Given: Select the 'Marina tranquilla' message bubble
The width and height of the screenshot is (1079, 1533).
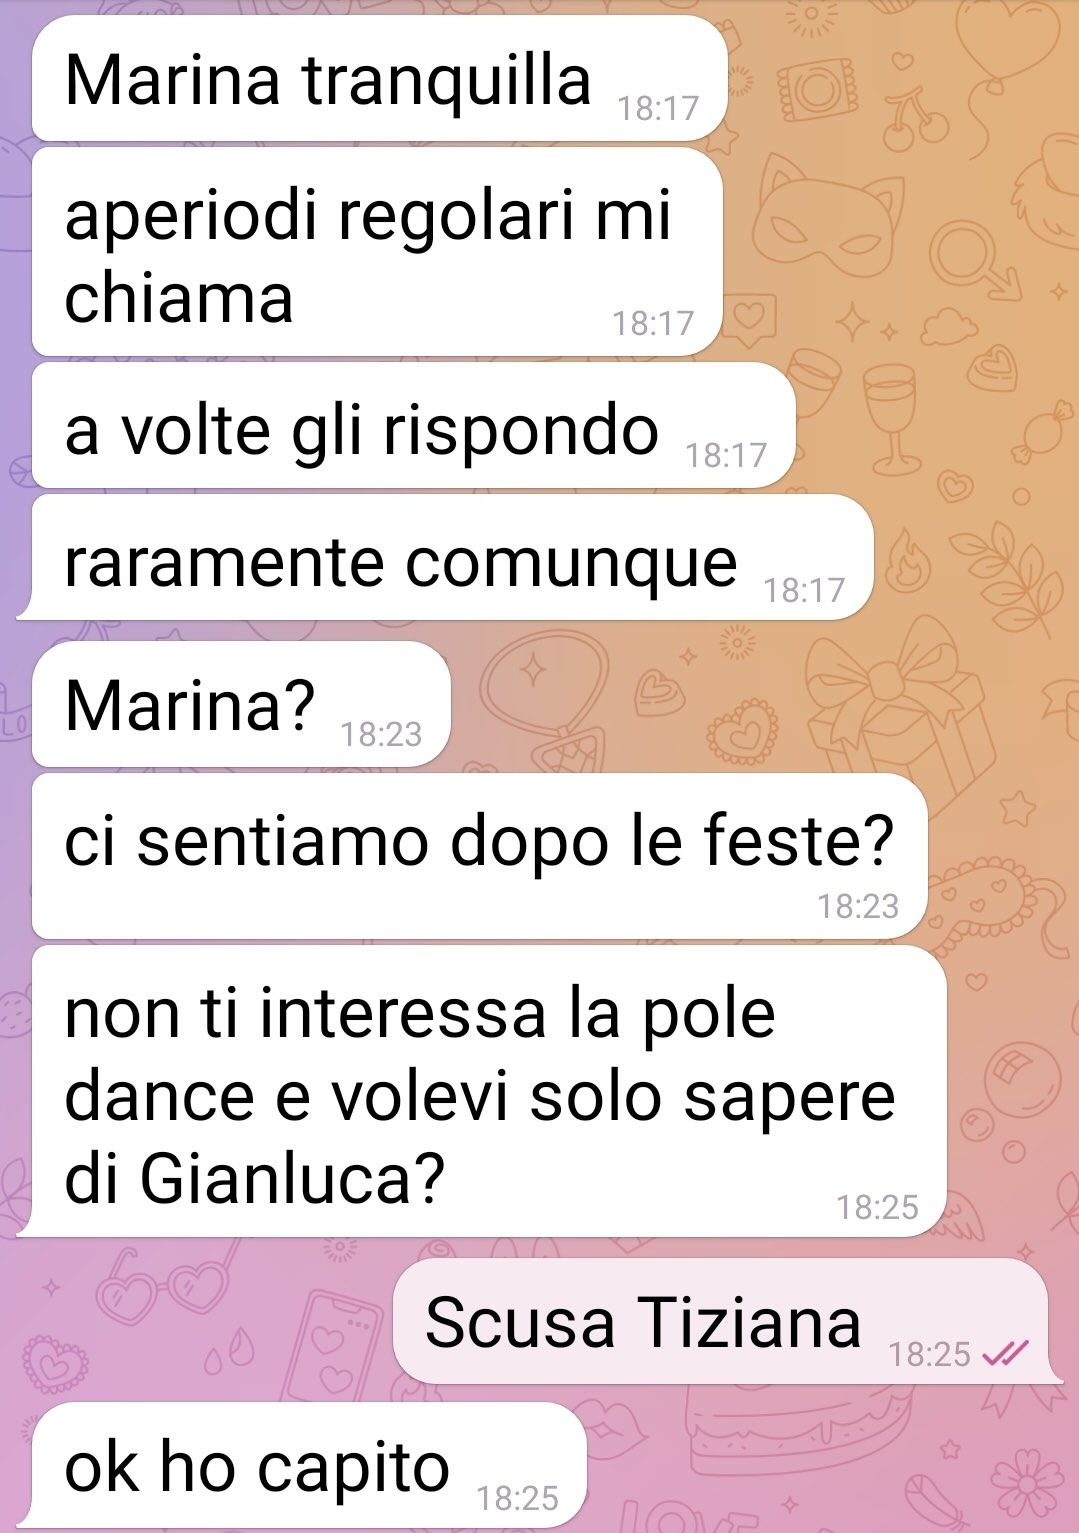Looking at the screenshot, I should (x=379, y=78).
